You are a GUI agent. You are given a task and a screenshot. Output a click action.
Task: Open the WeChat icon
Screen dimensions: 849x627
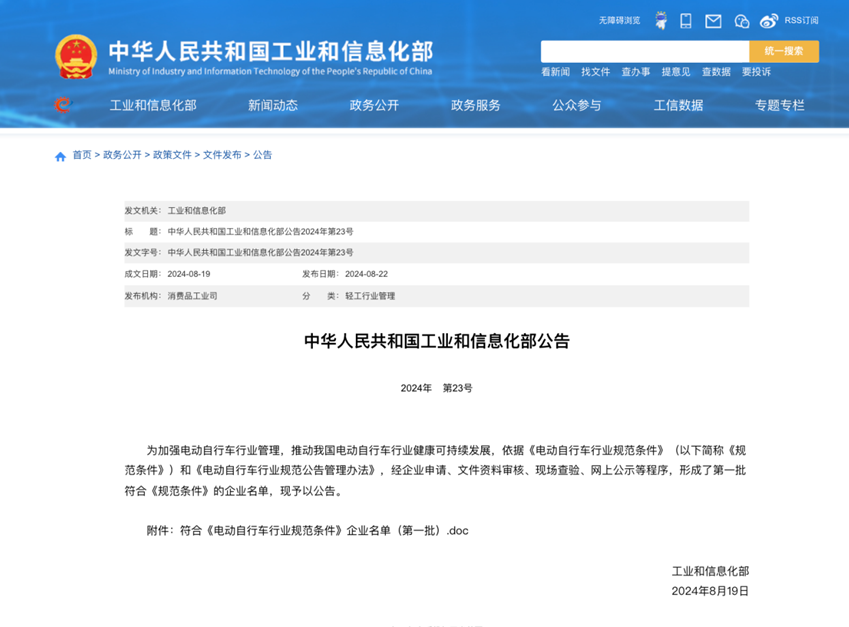(741, 21)
